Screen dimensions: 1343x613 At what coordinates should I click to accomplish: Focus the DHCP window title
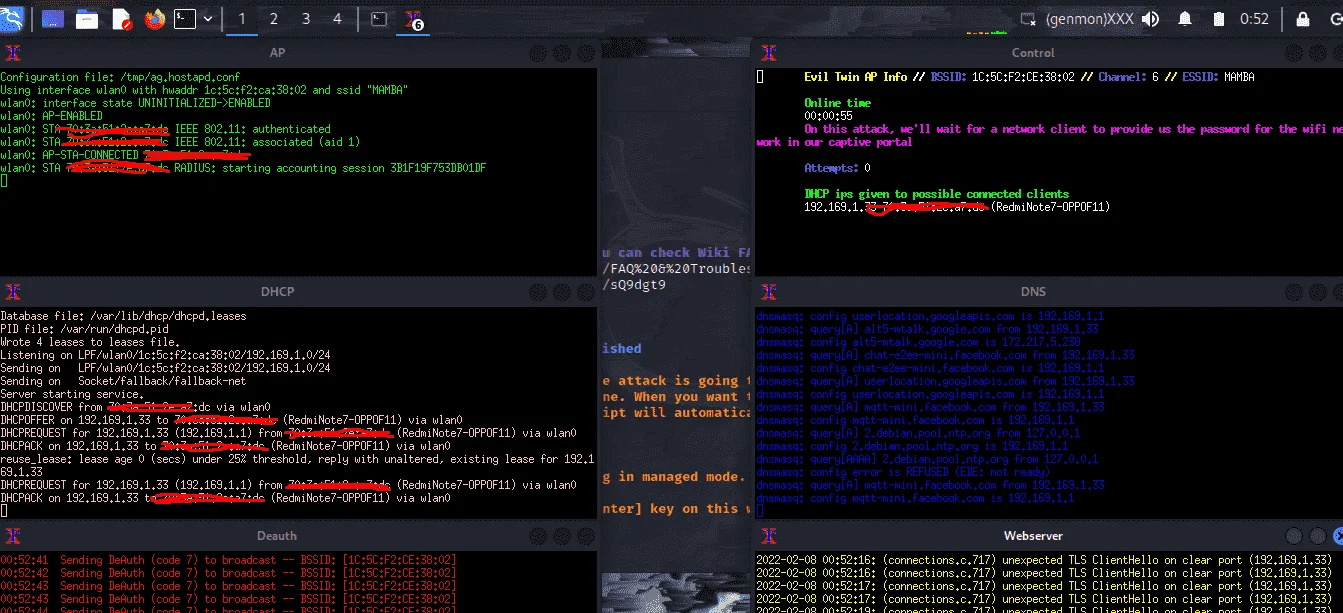coord(277,292)
